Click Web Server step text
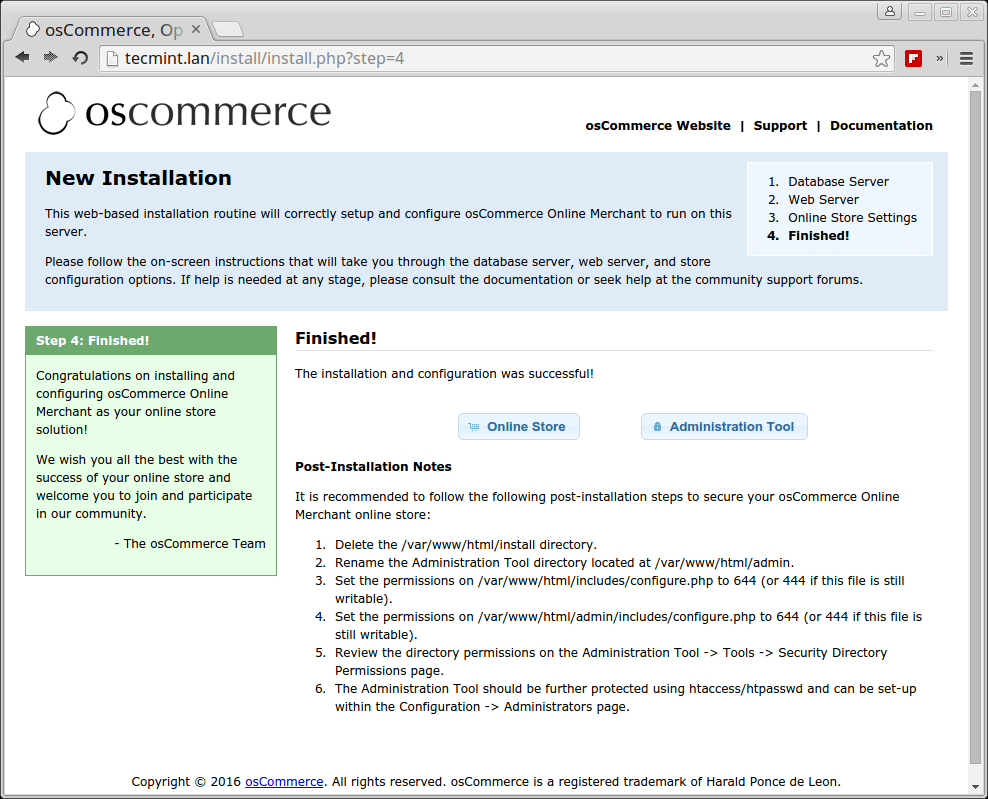Viewport: 988px width, 799px height. pyautogui.click(x=823, y=200)
